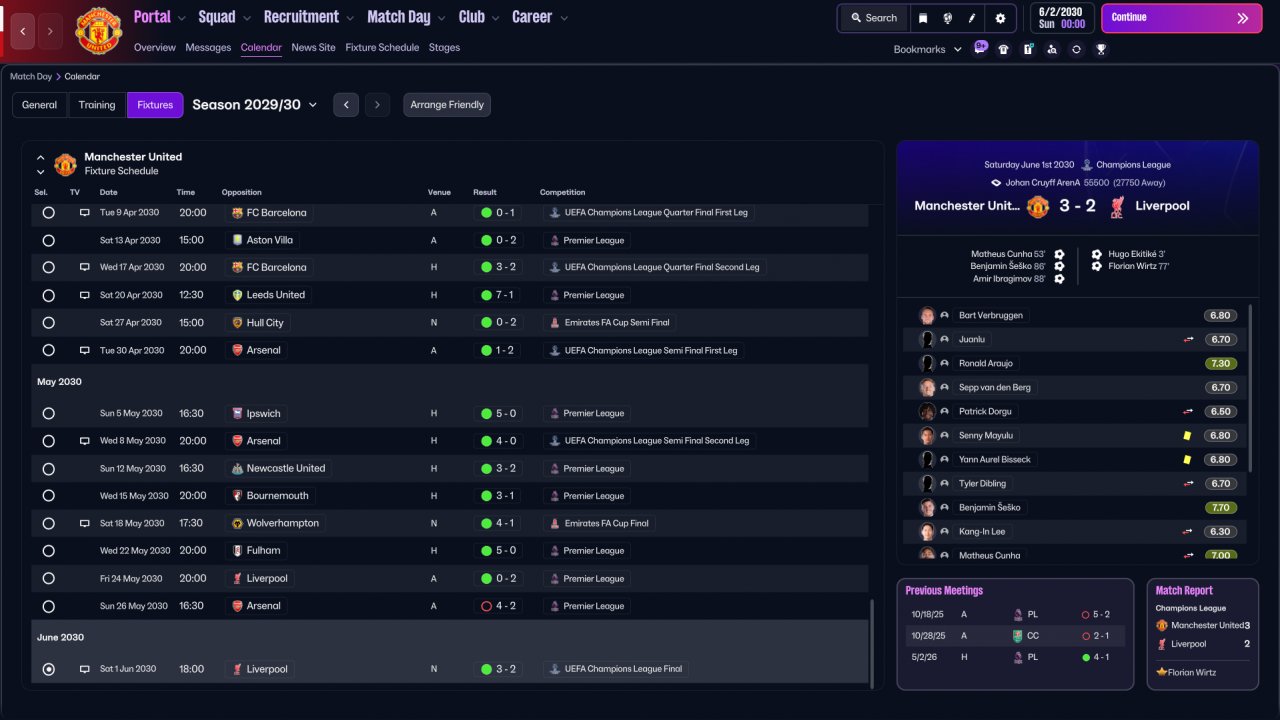Click the Manchester United crest in the header
1280x720 pixels.
tap(98, 31)
